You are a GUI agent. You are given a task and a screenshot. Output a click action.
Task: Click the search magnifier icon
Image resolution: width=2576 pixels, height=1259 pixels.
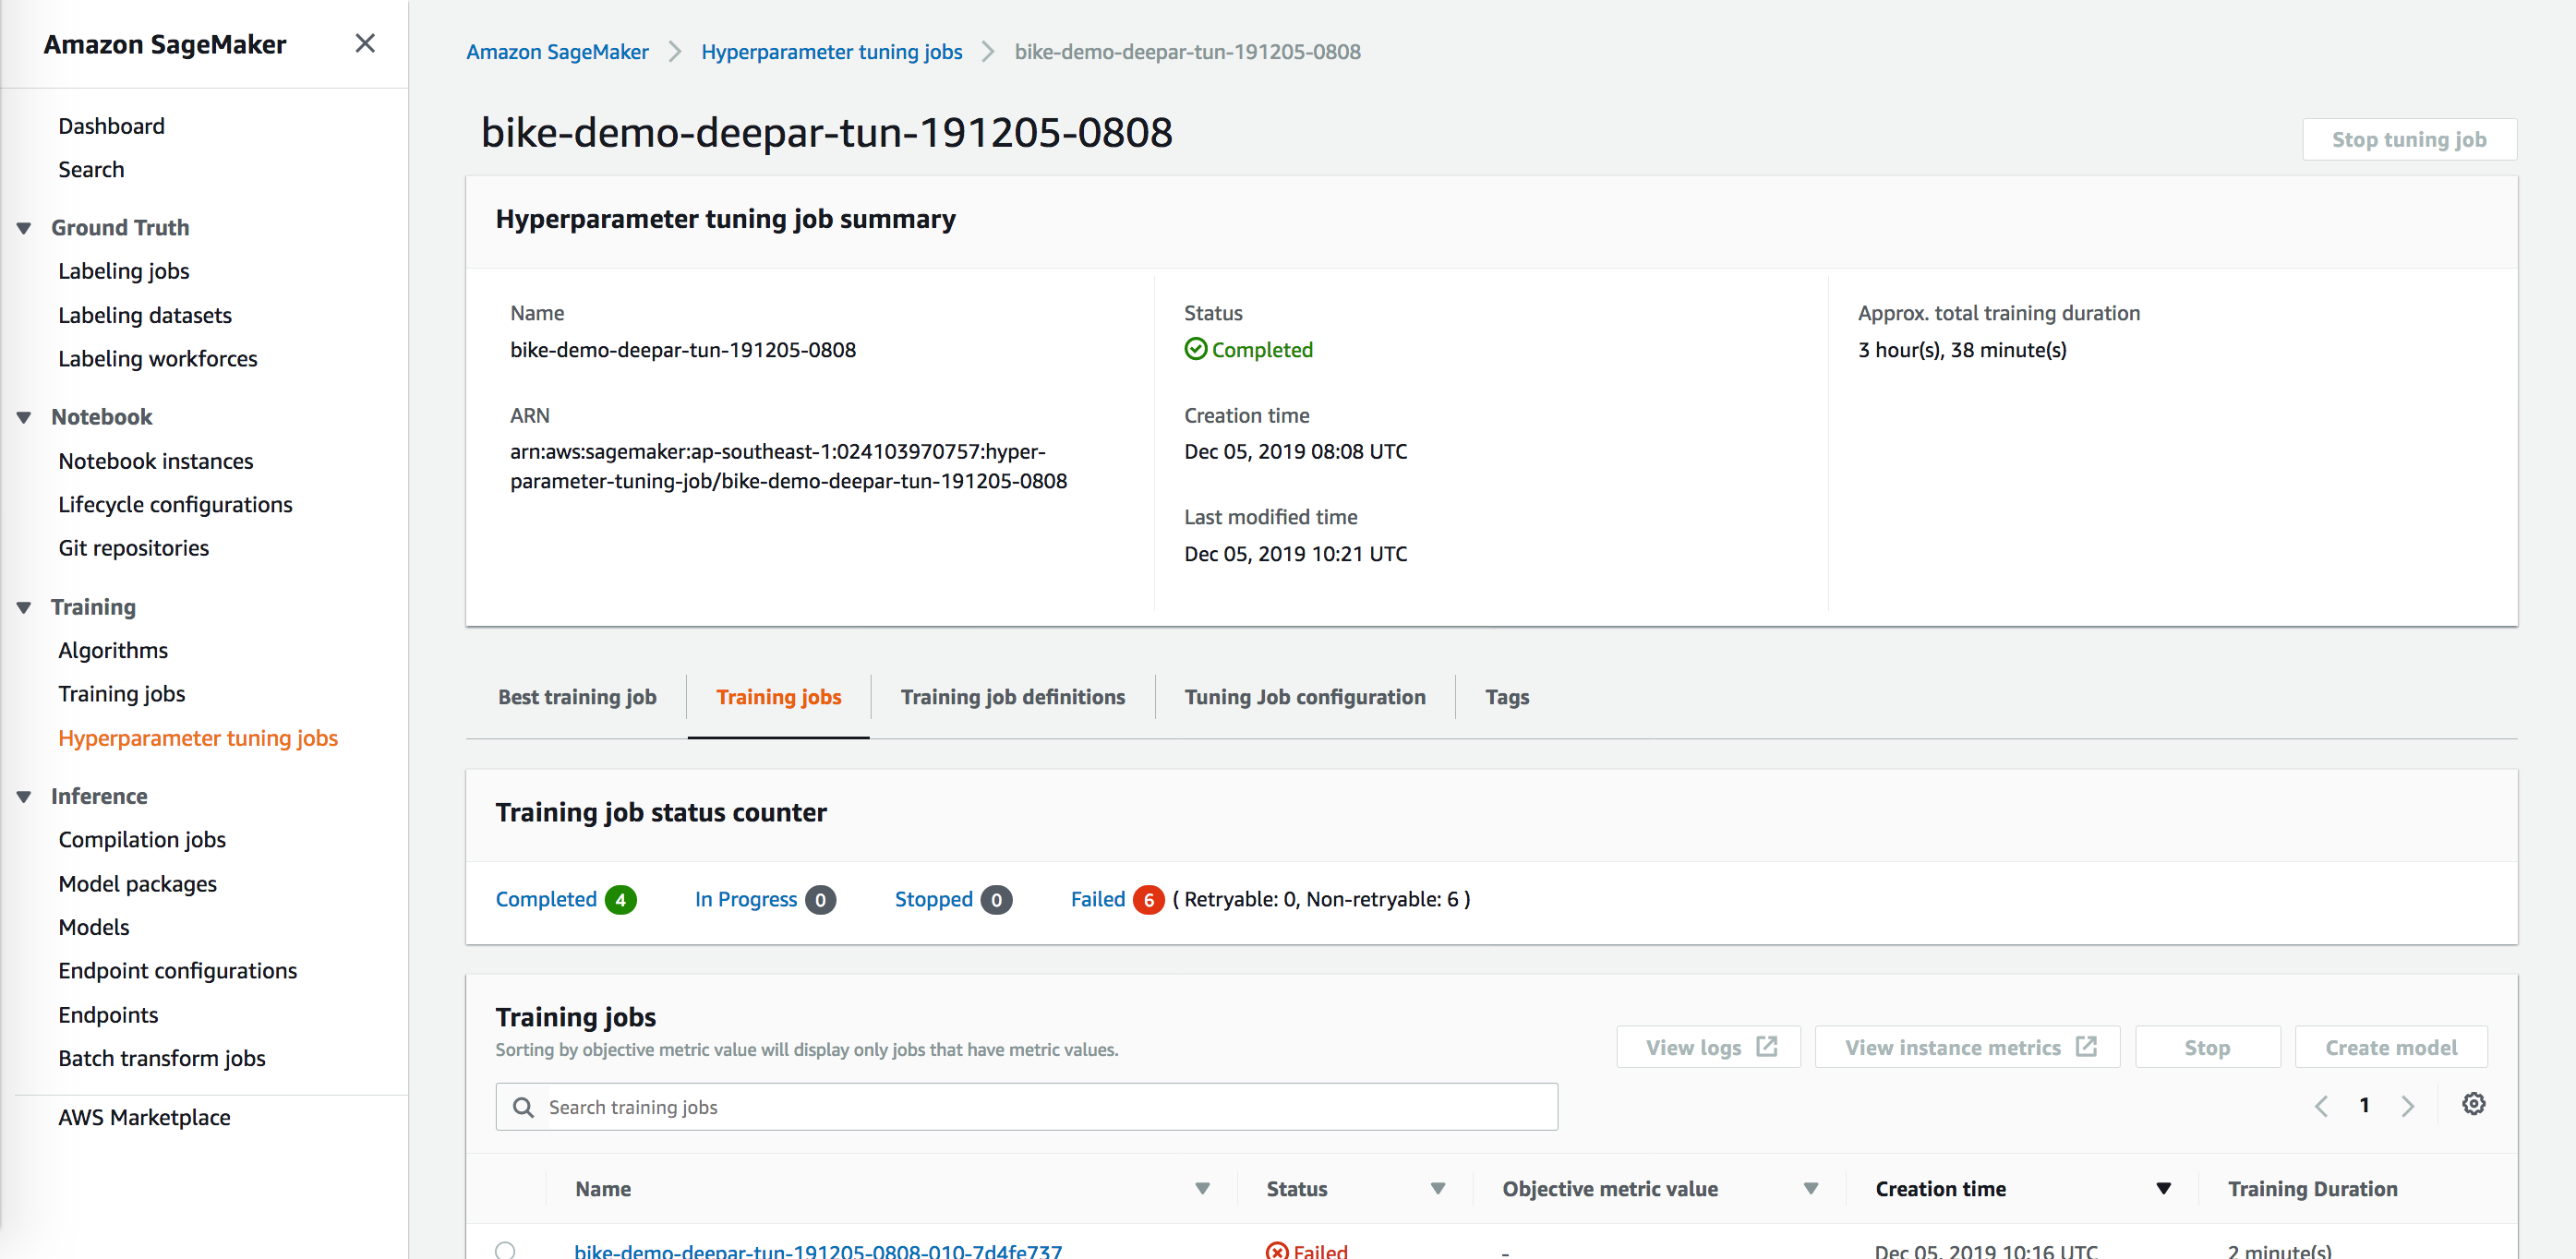522,1107
